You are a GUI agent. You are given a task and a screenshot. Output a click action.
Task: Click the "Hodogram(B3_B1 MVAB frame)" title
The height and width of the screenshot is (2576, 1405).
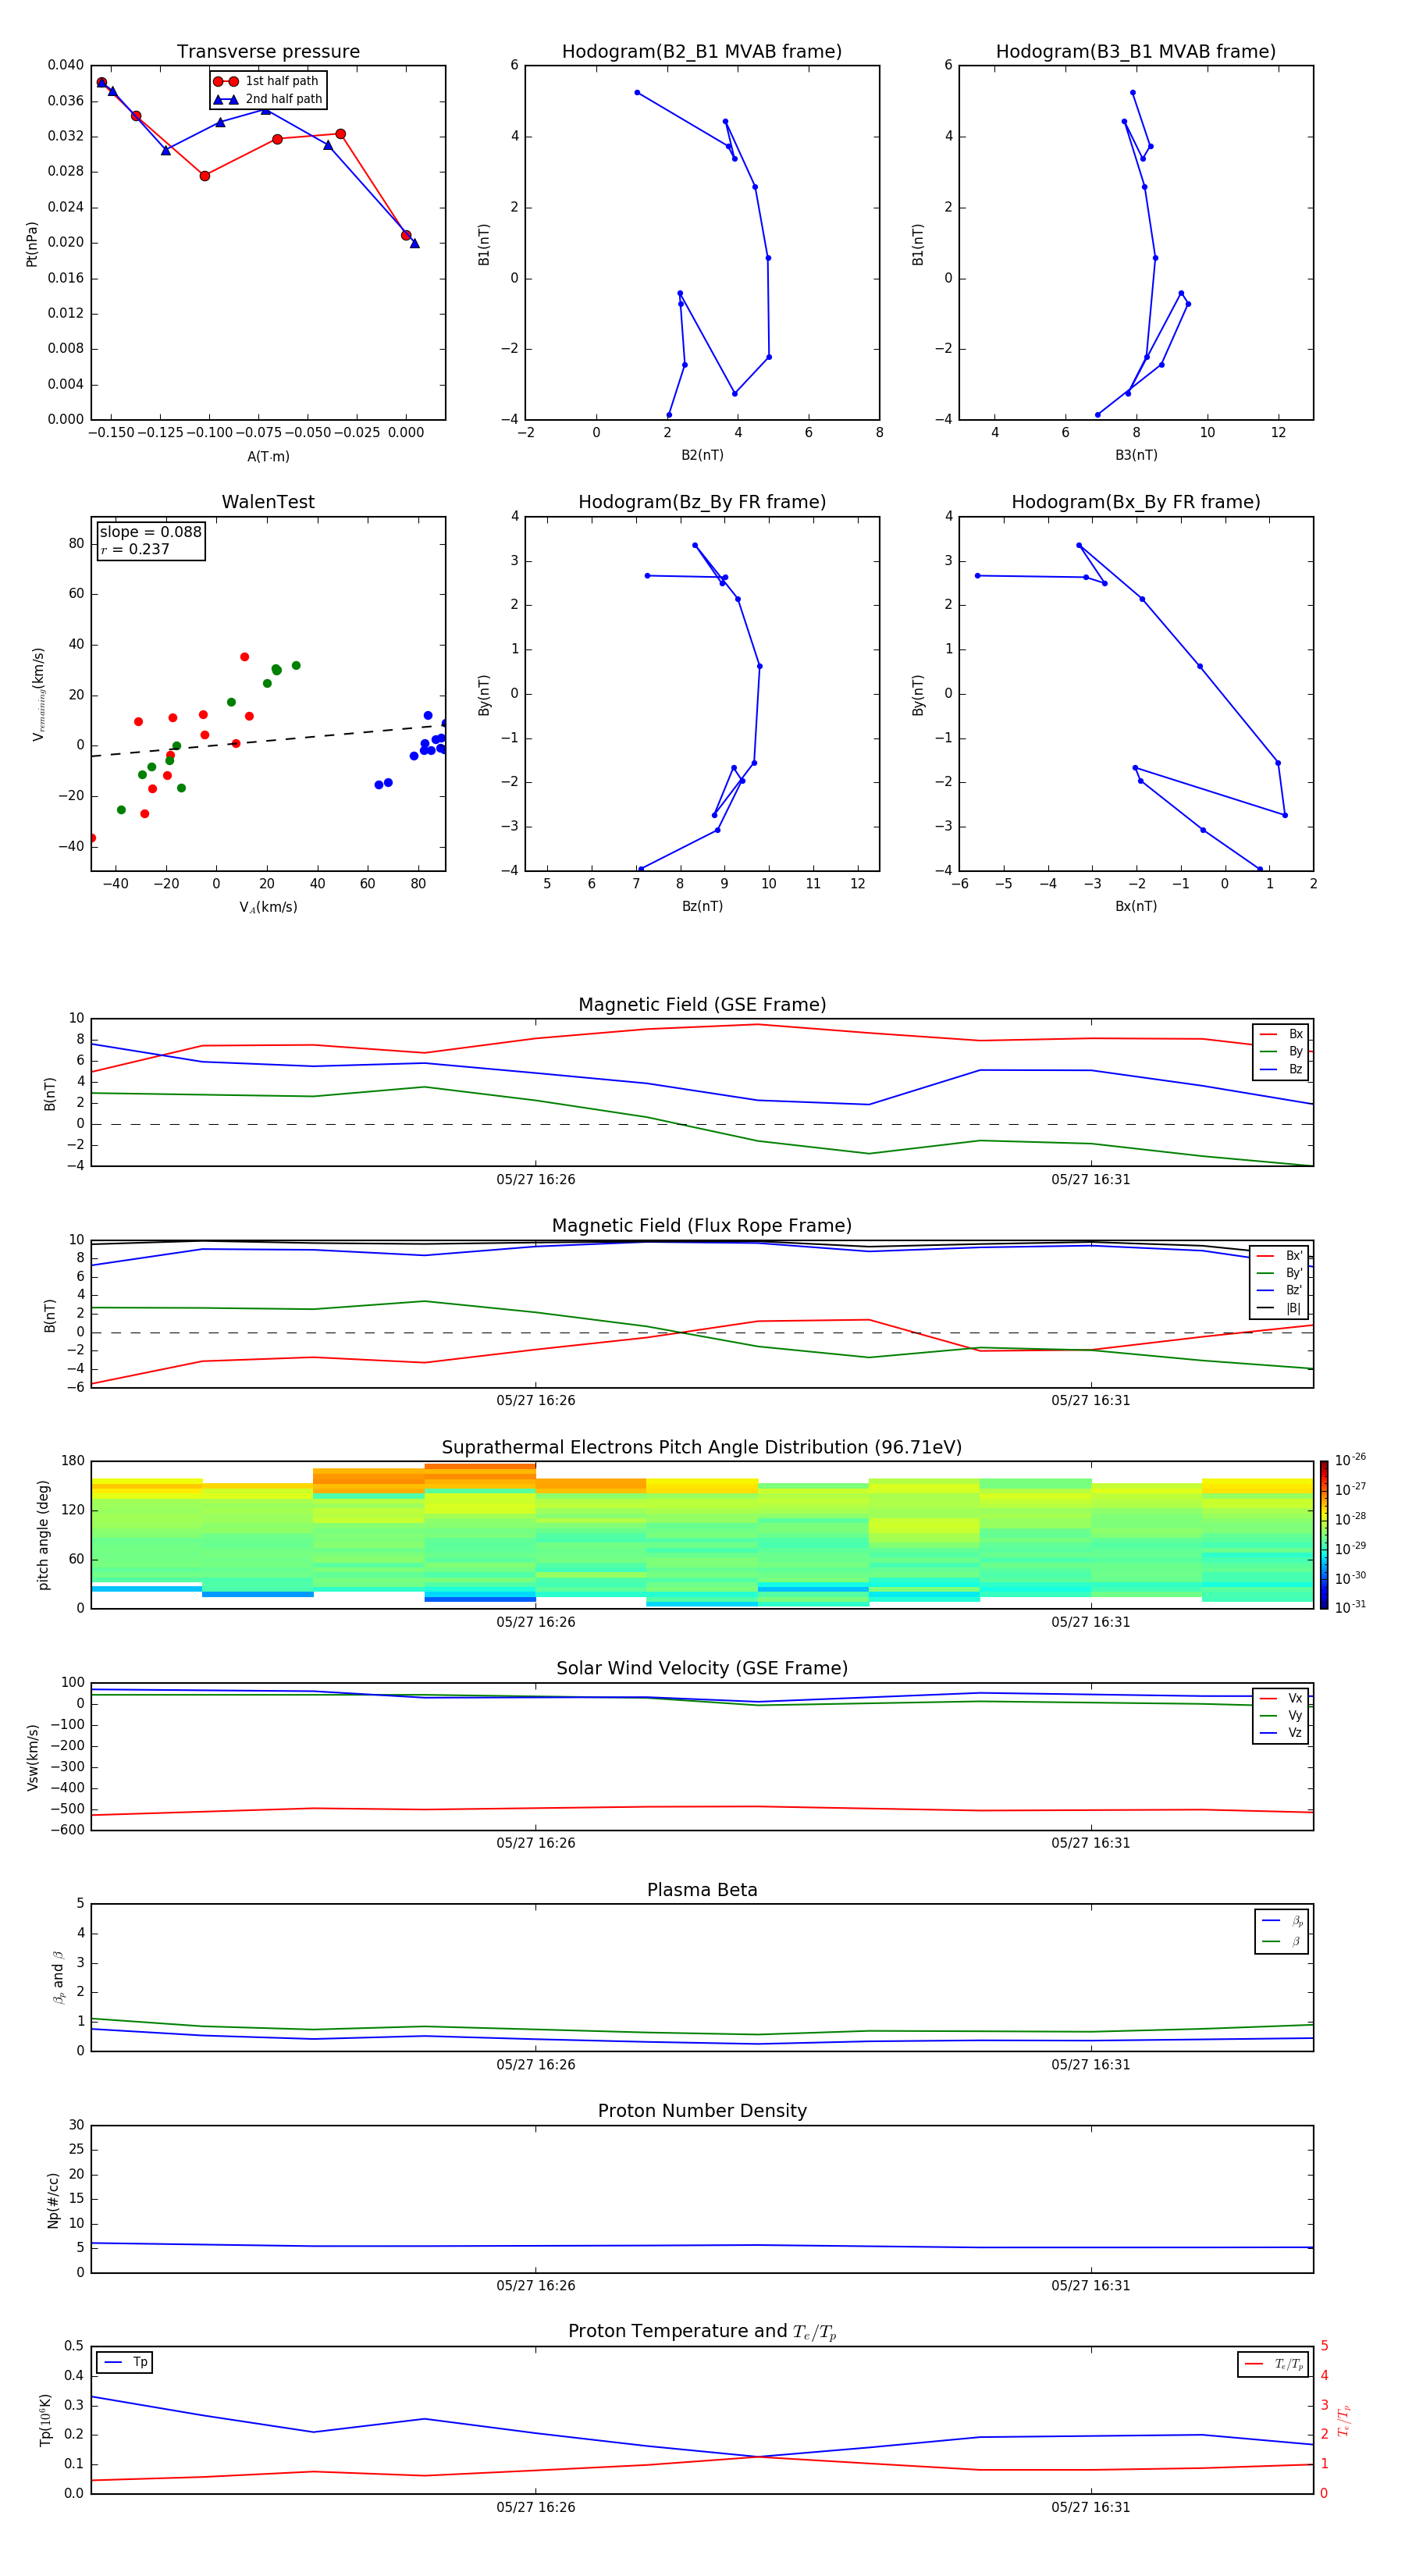click(x=1136, y=52)
